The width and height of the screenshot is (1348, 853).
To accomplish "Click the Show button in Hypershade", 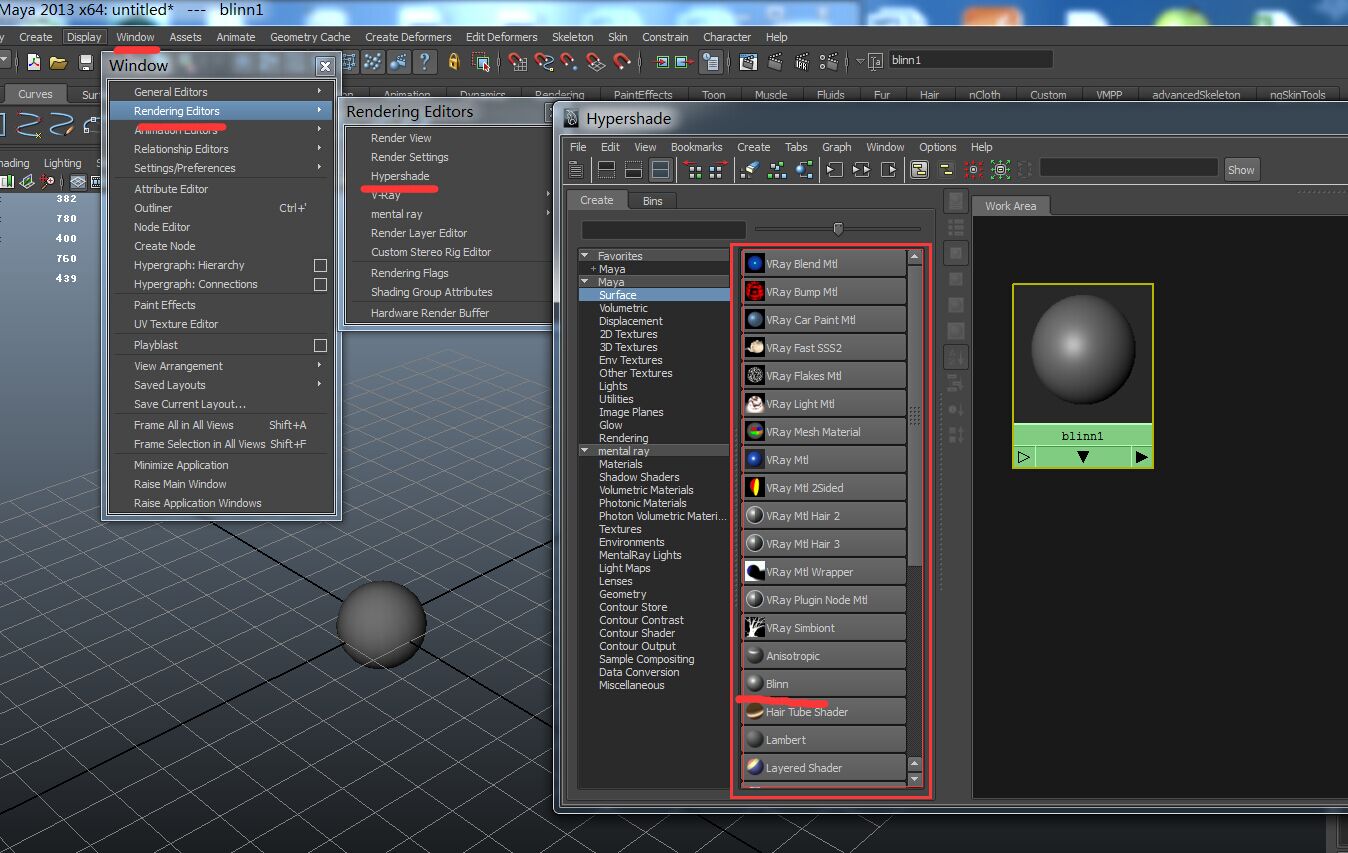I will click(1241, 170).
